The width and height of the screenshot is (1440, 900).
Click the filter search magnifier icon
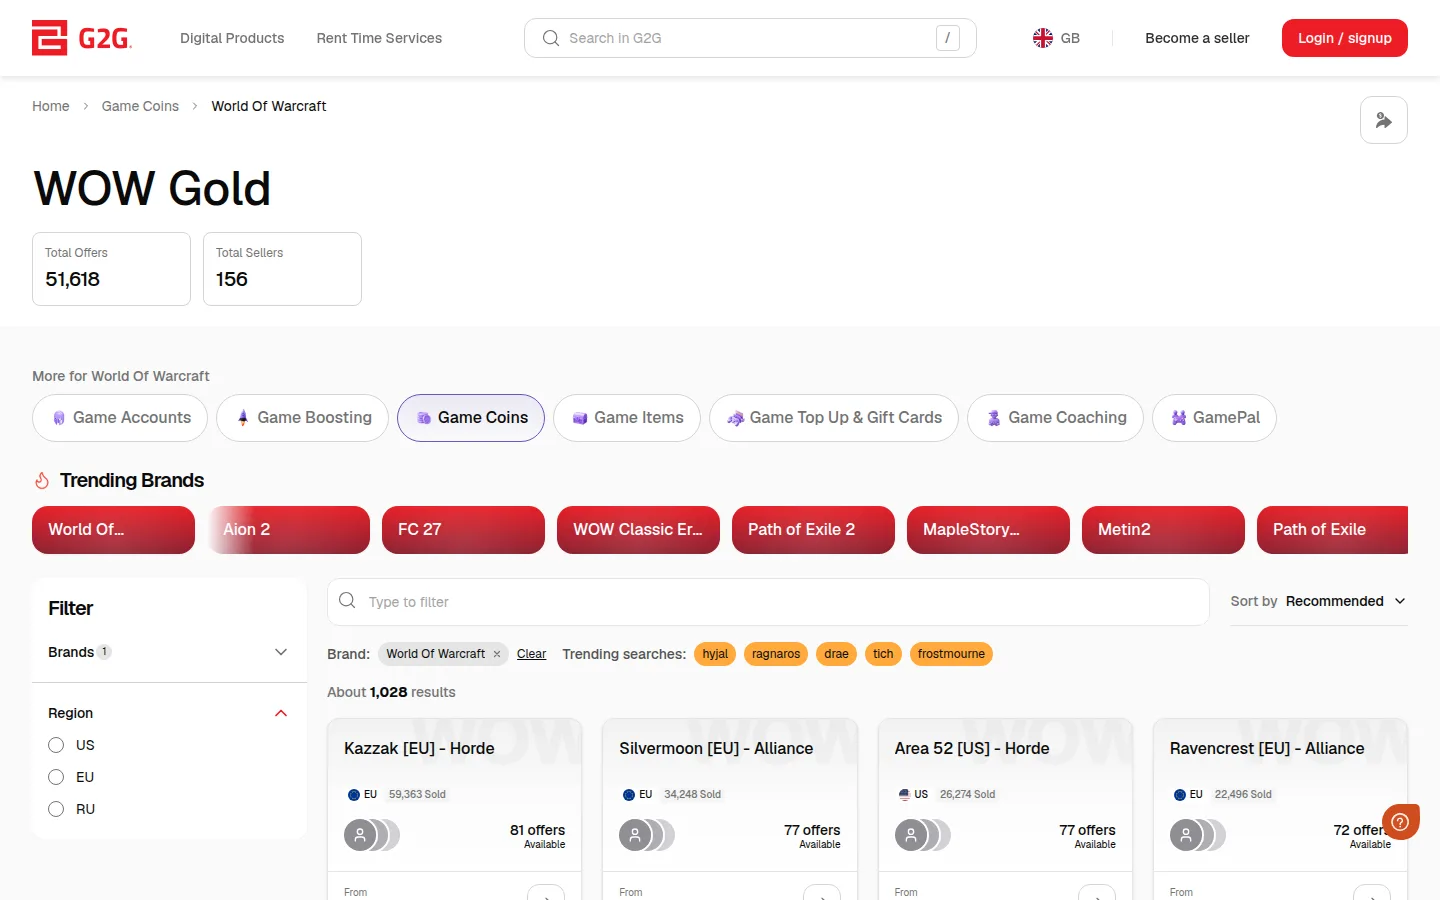tap(347, 601)
